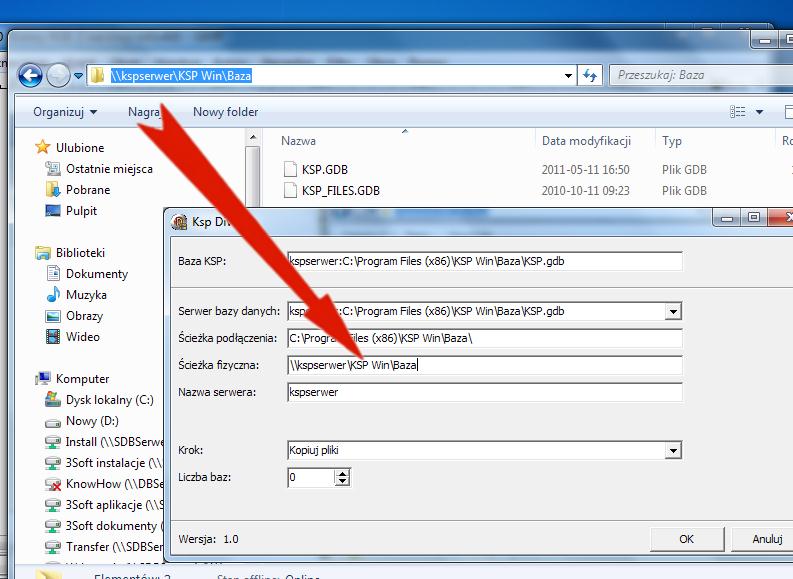
Task: Cancel the dialog with Anuluj
Action: pyautogui.click(x=764, y=539)
